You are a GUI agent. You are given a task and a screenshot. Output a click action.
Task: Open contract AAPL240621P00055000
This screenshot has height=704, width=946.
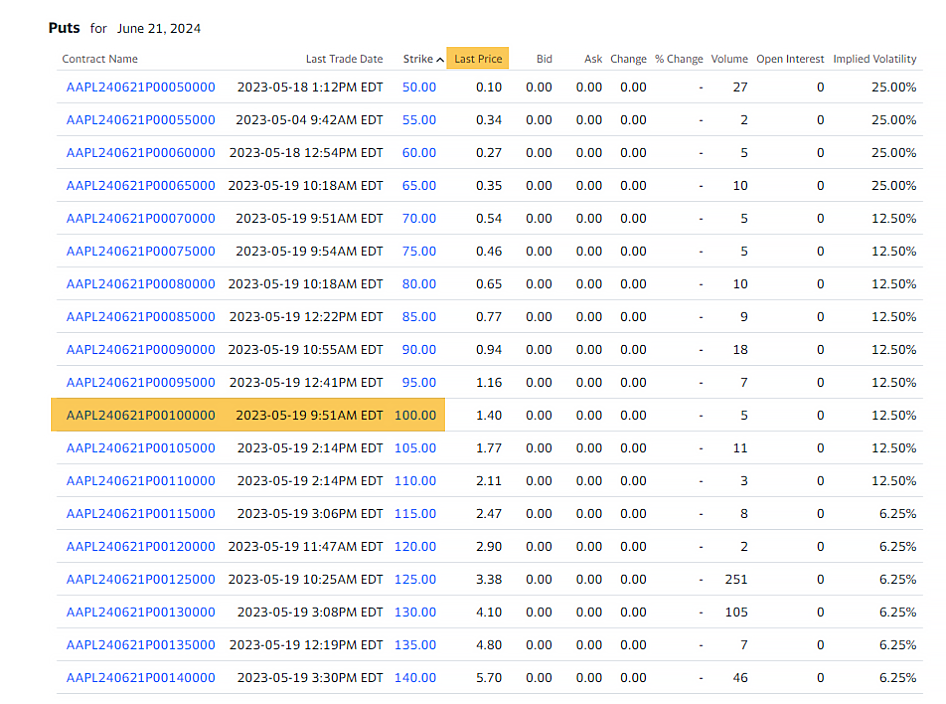point(141,119)
